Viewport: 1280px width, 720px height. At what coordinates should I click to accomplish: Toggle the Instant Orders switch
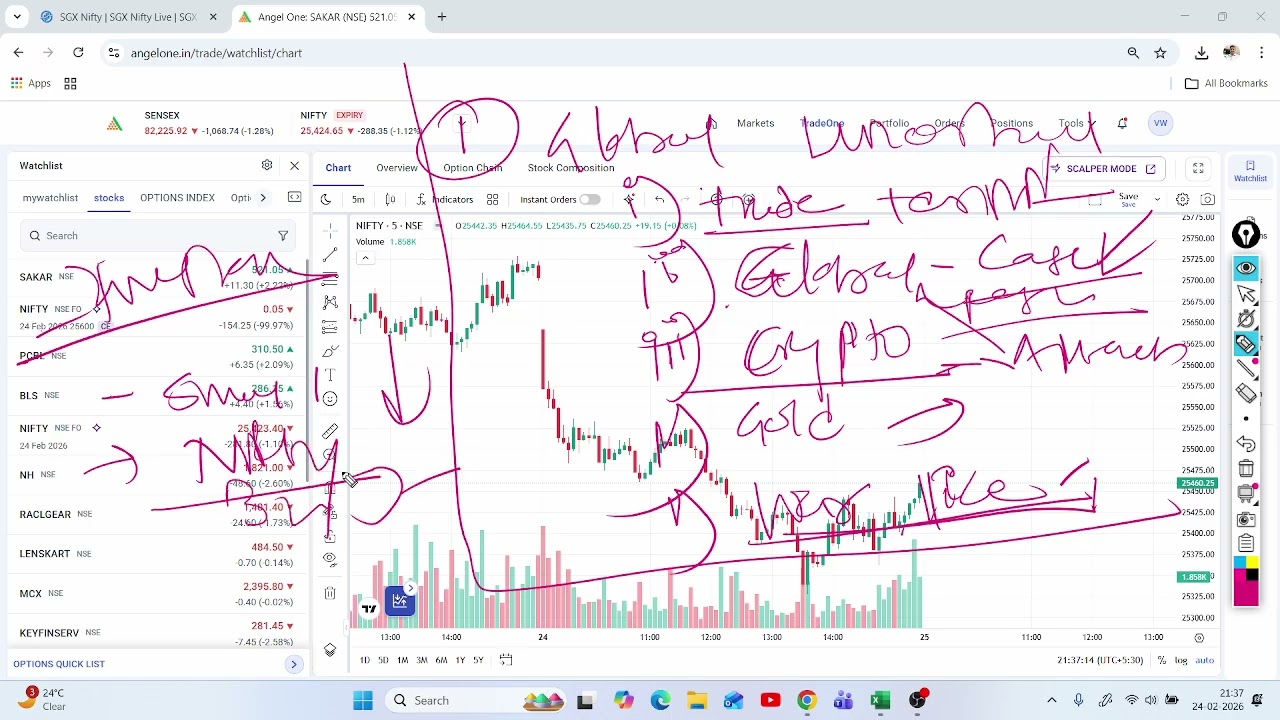pyautogui.click(x=590, y=200)
